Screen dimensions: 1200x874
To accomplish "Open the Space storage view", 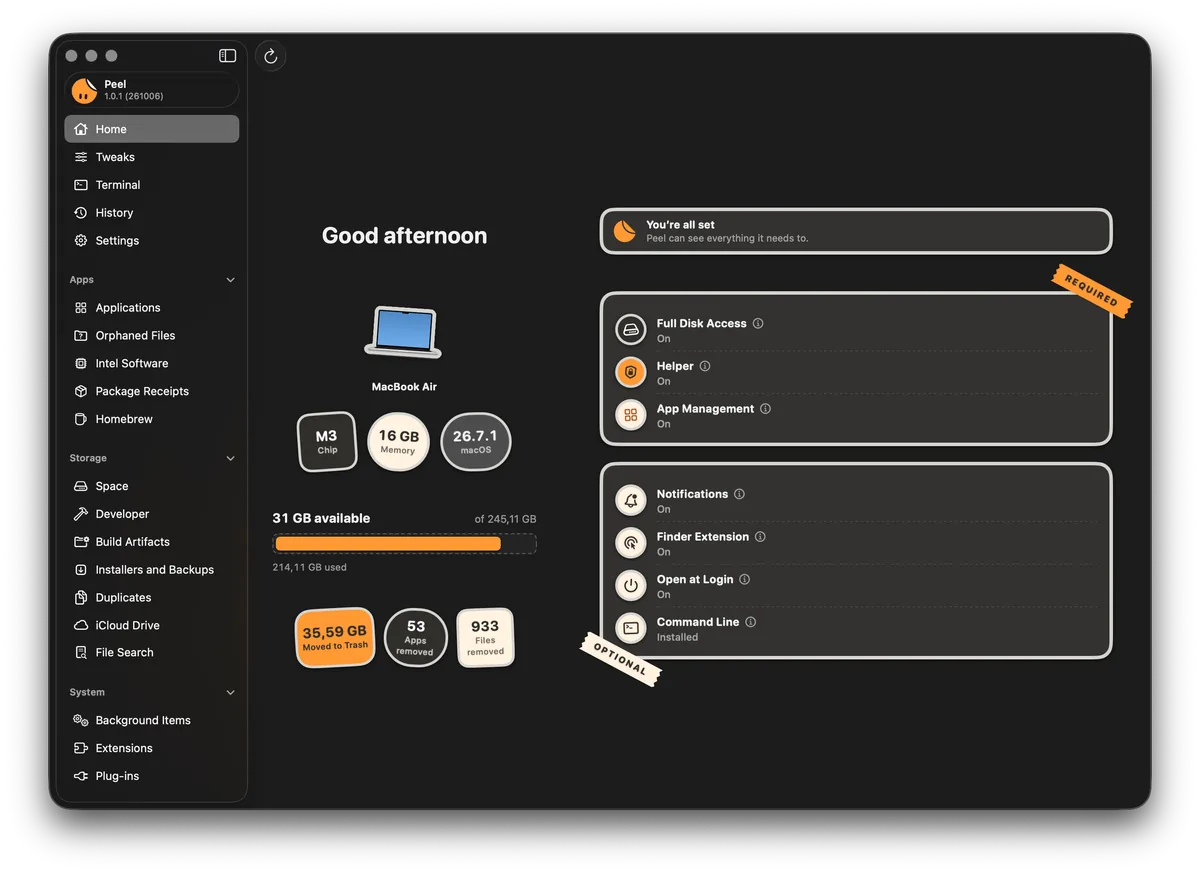I will (x=152, y=486).
